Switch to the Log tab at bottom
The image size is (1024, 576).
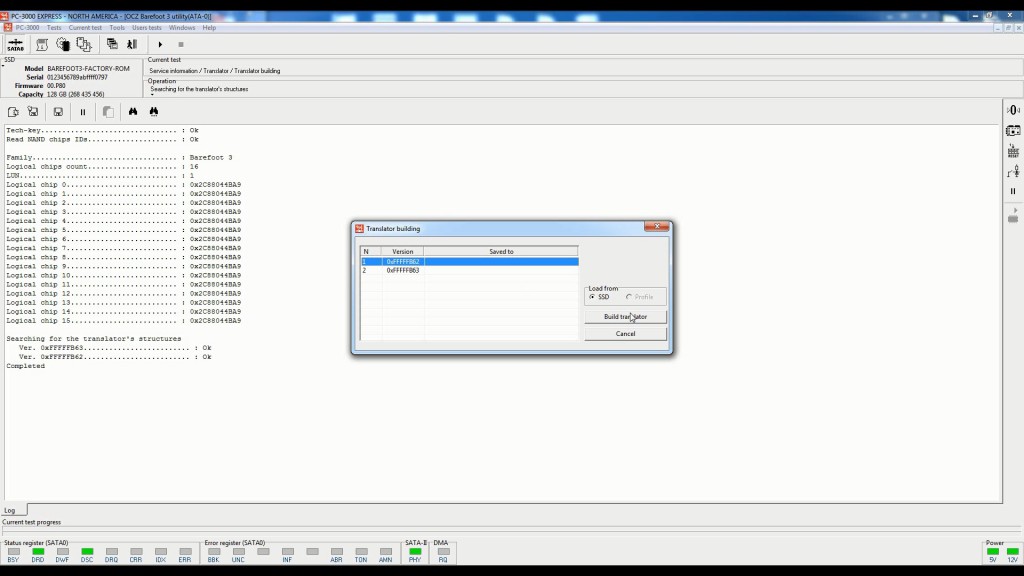(x=10, y=509)
